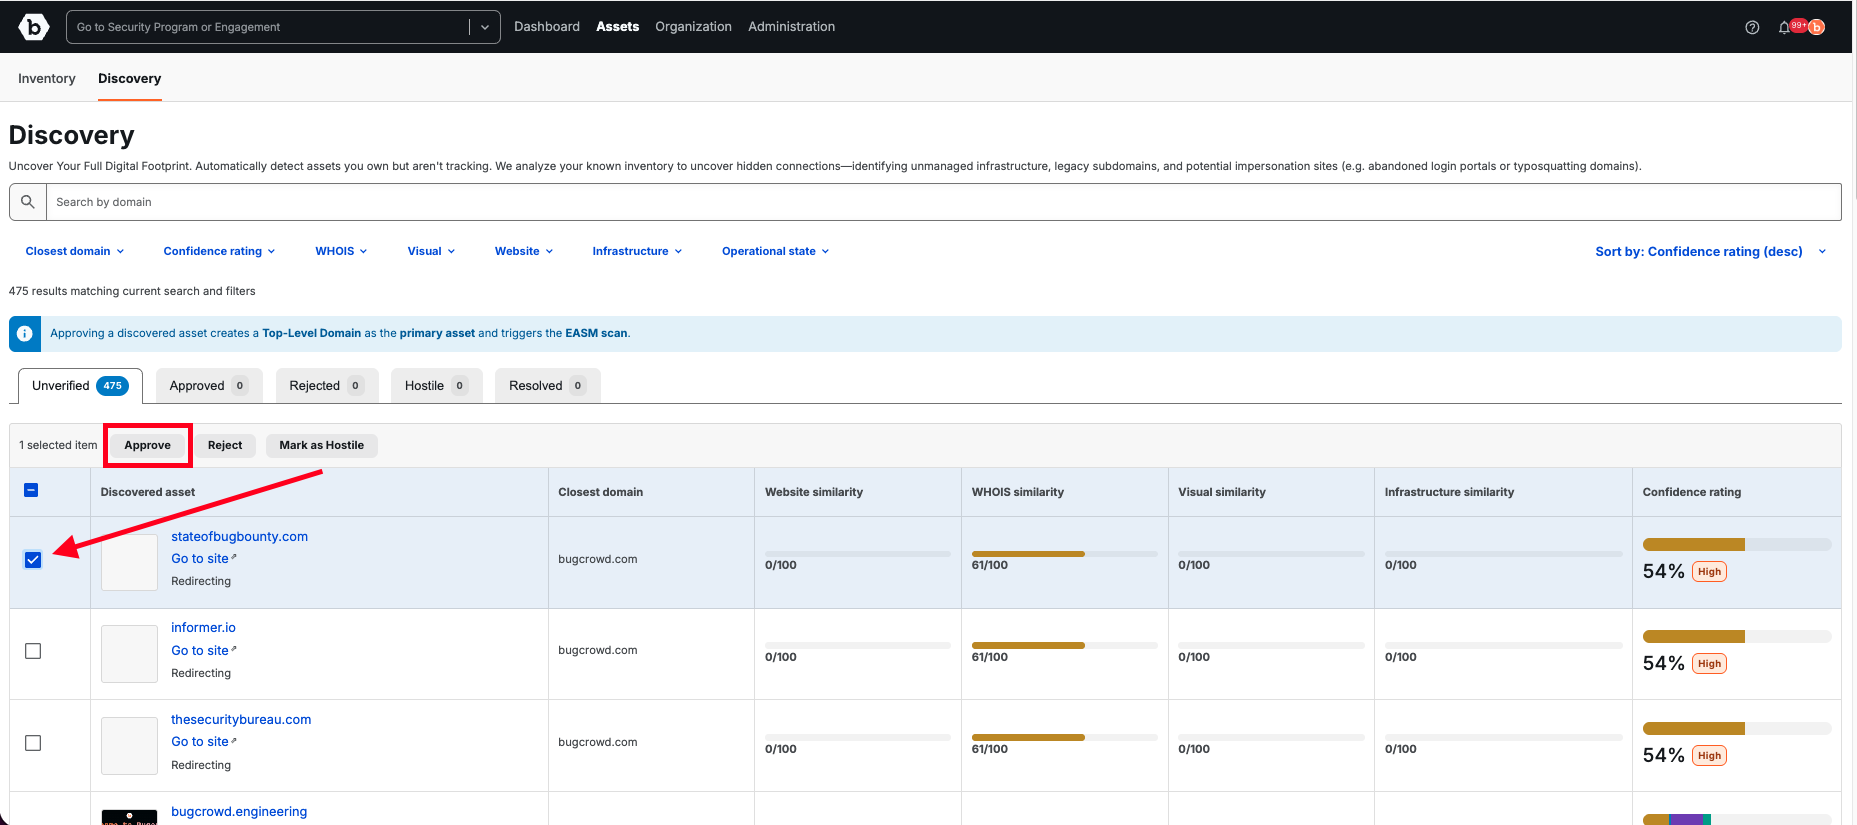Open the help question mark icon
The width and height of the screenshot is (1857, 825).
coord(1752,27)
